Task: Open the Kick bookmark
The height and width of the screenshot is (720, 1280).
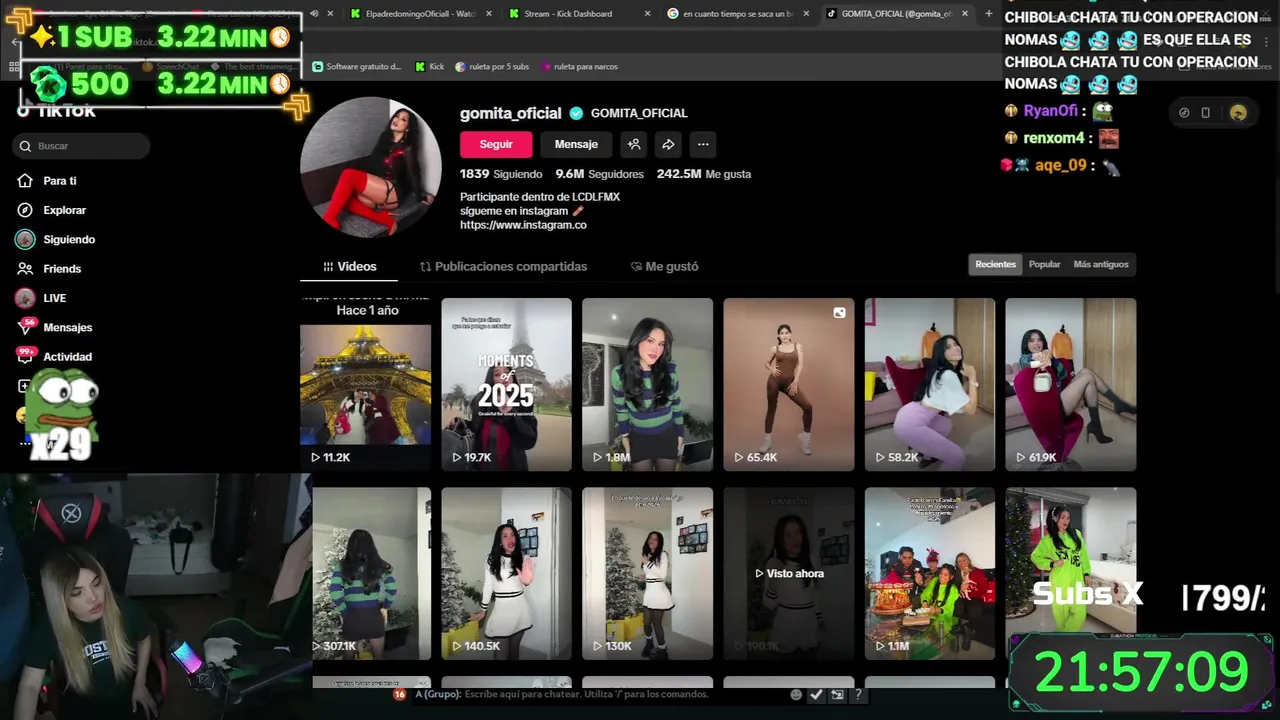Action: 430,67
